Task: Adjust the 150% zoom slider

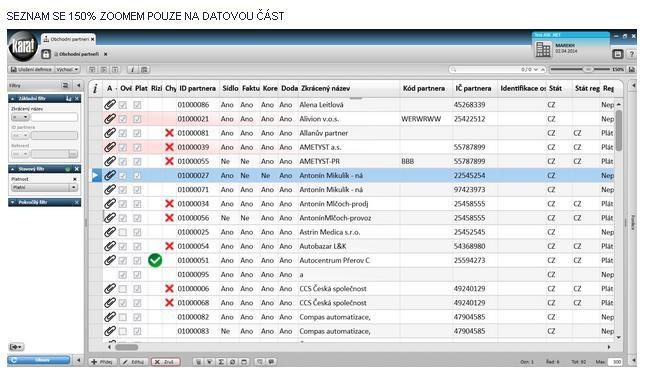Action: pyautogui.click(x=588, y=69)
